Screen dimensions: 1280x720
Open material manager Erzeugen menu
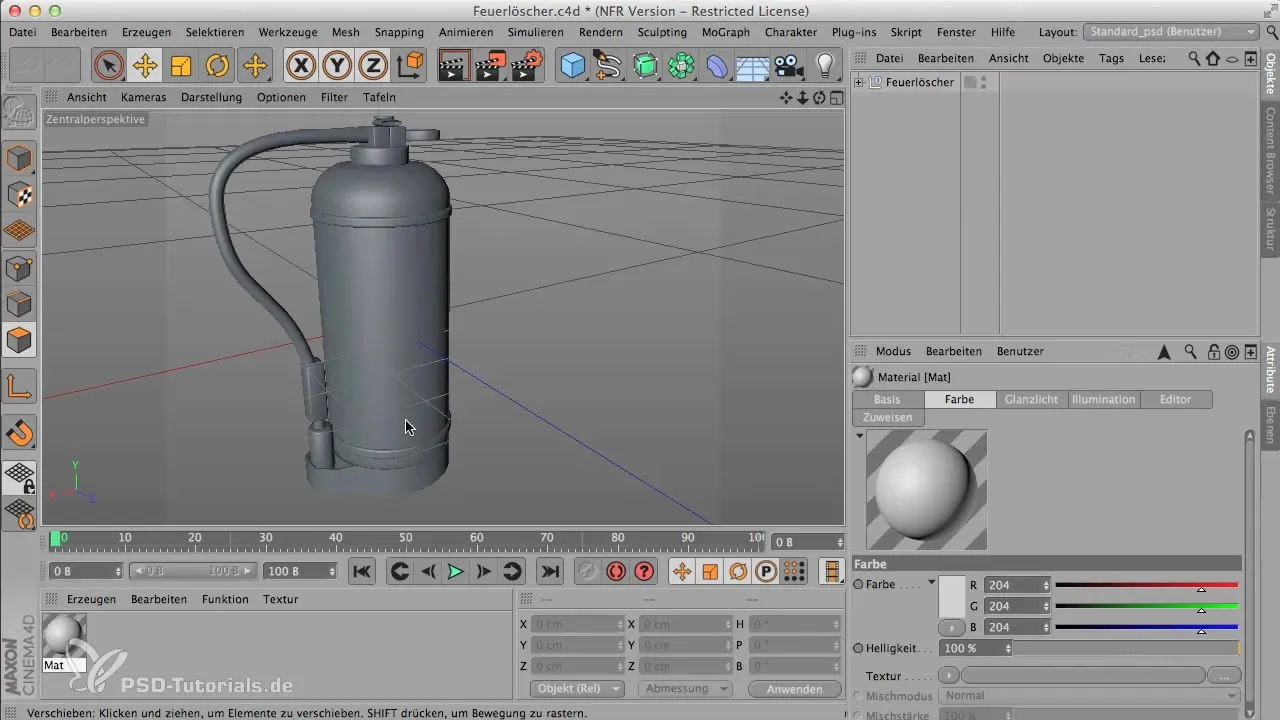tap(91, 599)
